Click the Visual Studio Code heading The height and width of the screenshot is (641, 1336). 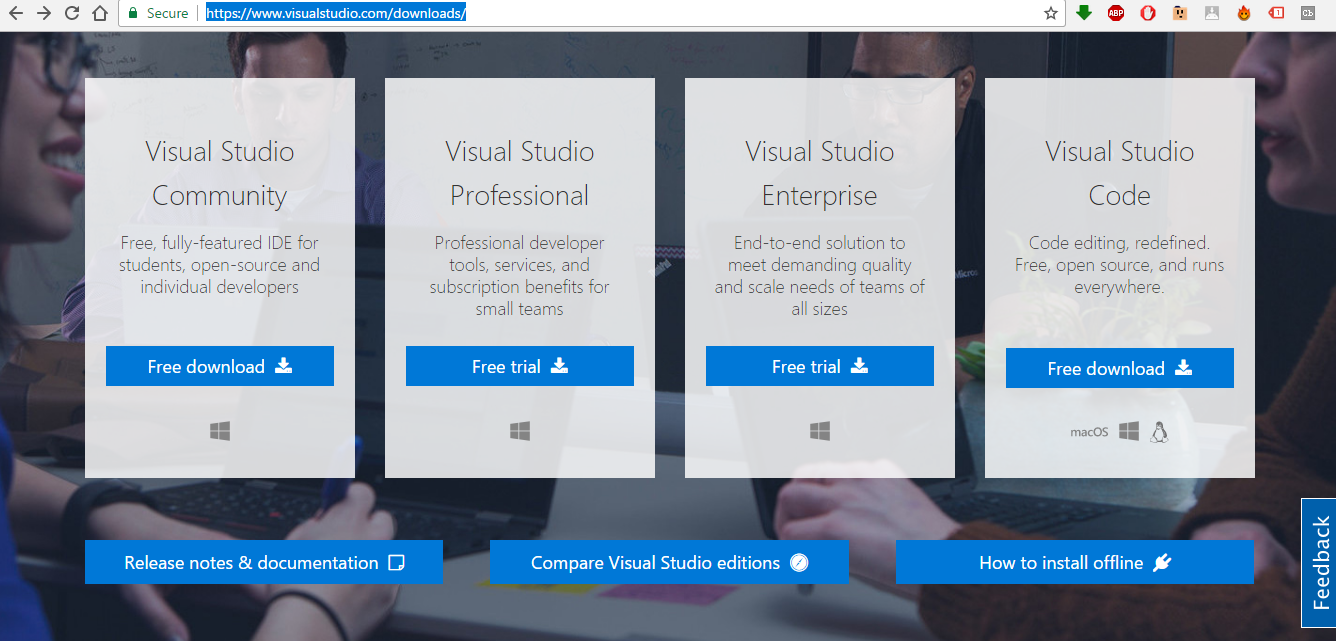(x=1120, y=173)
